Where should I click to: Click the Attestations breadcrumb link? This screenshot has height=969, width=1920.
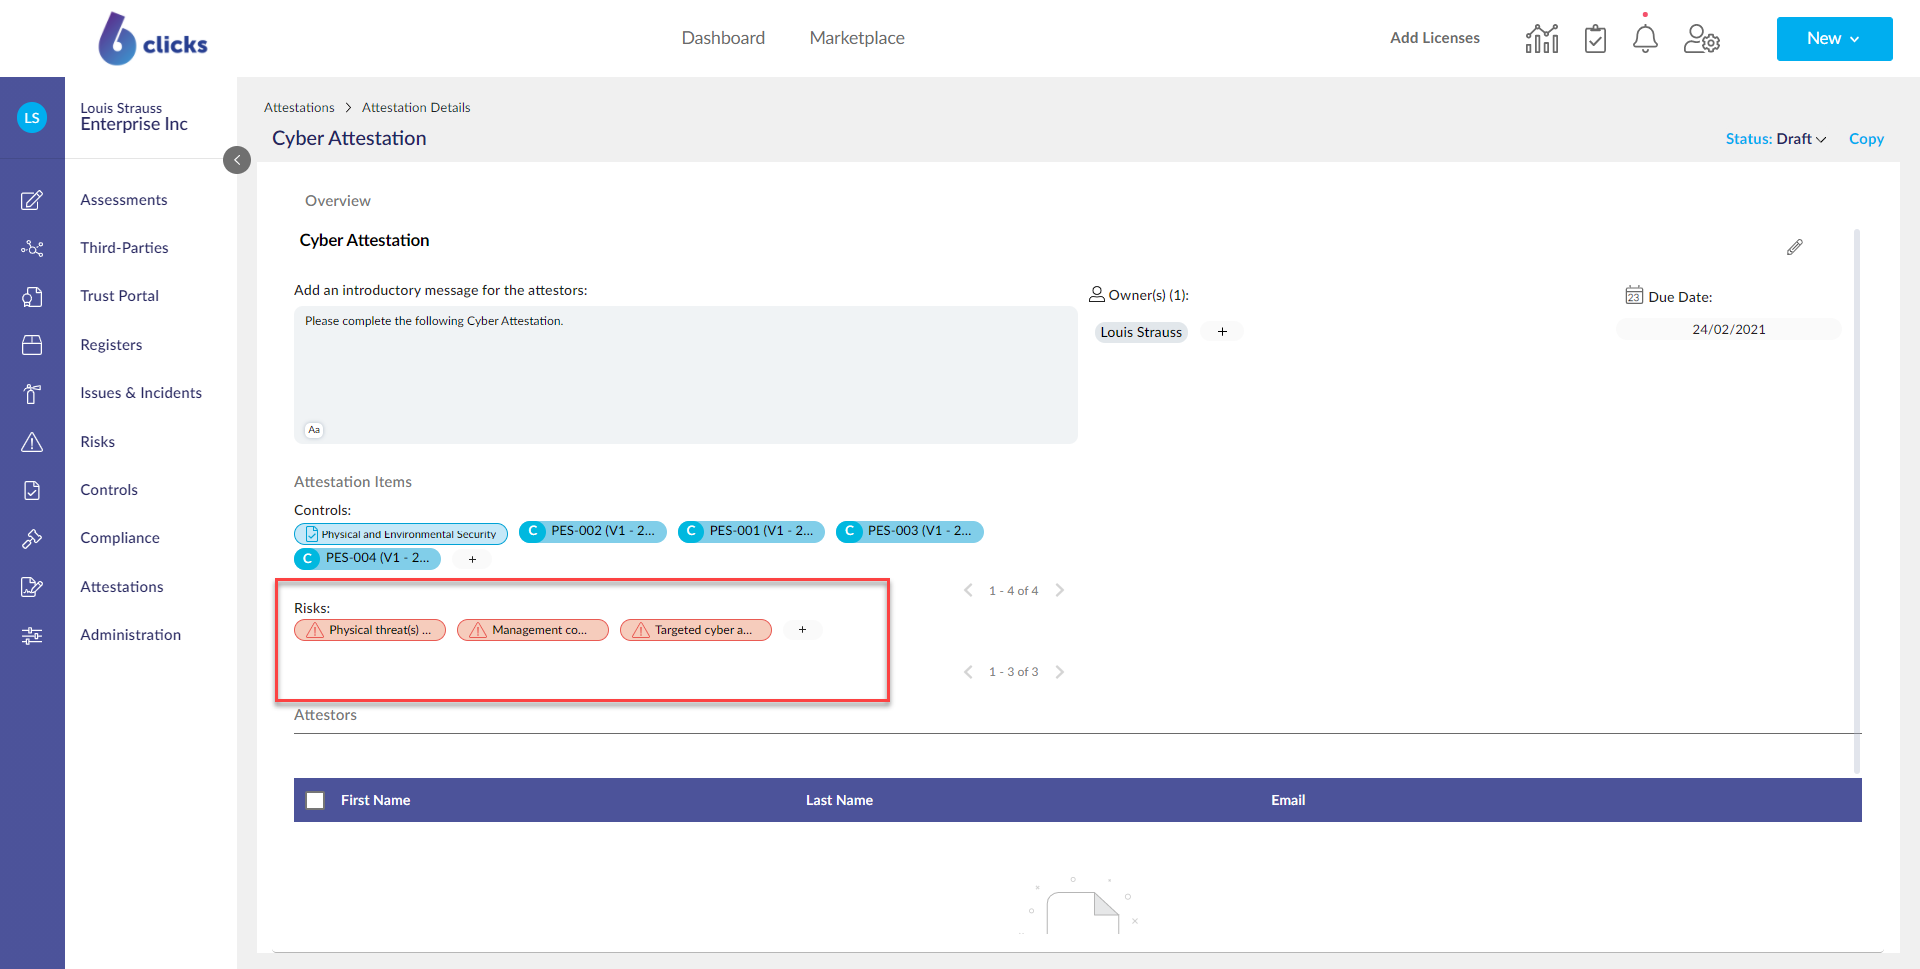(299, 108)
